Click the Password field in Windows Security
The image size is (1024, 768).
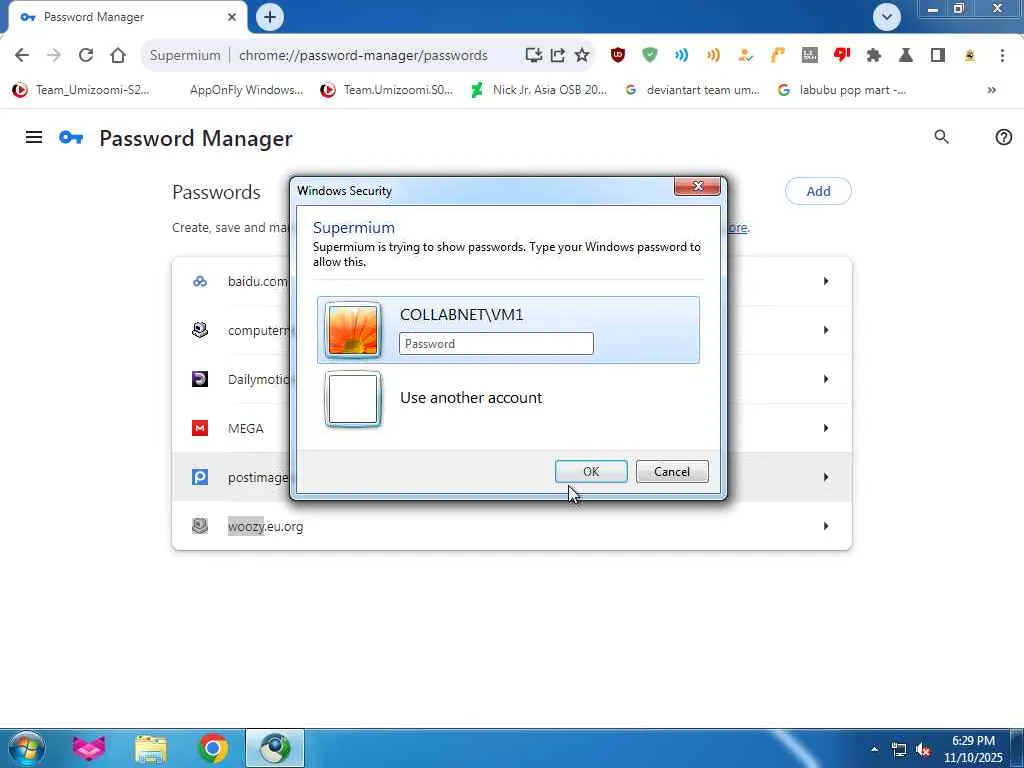point(496,344)
